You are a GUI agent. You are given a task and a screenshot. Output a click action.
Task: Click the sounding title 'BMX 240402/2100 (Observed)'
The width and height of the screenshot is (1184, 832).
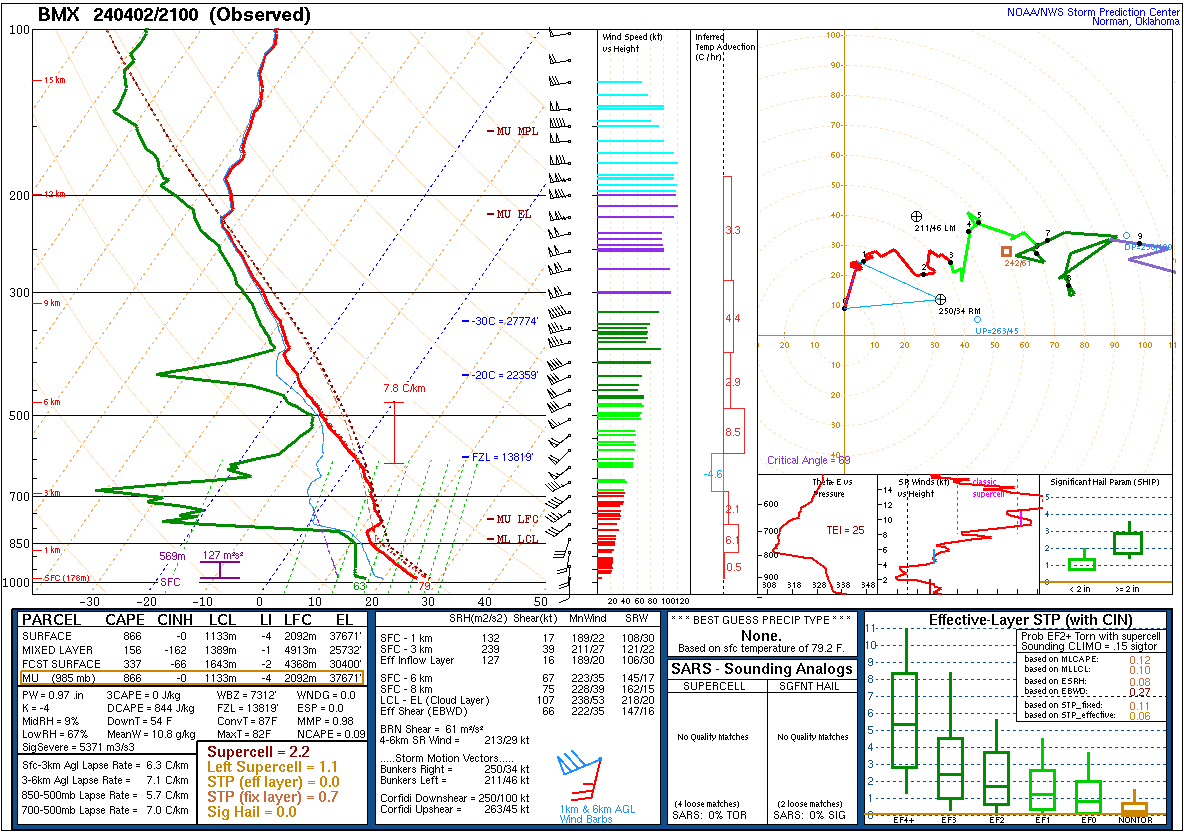click(x=174, y=14)
